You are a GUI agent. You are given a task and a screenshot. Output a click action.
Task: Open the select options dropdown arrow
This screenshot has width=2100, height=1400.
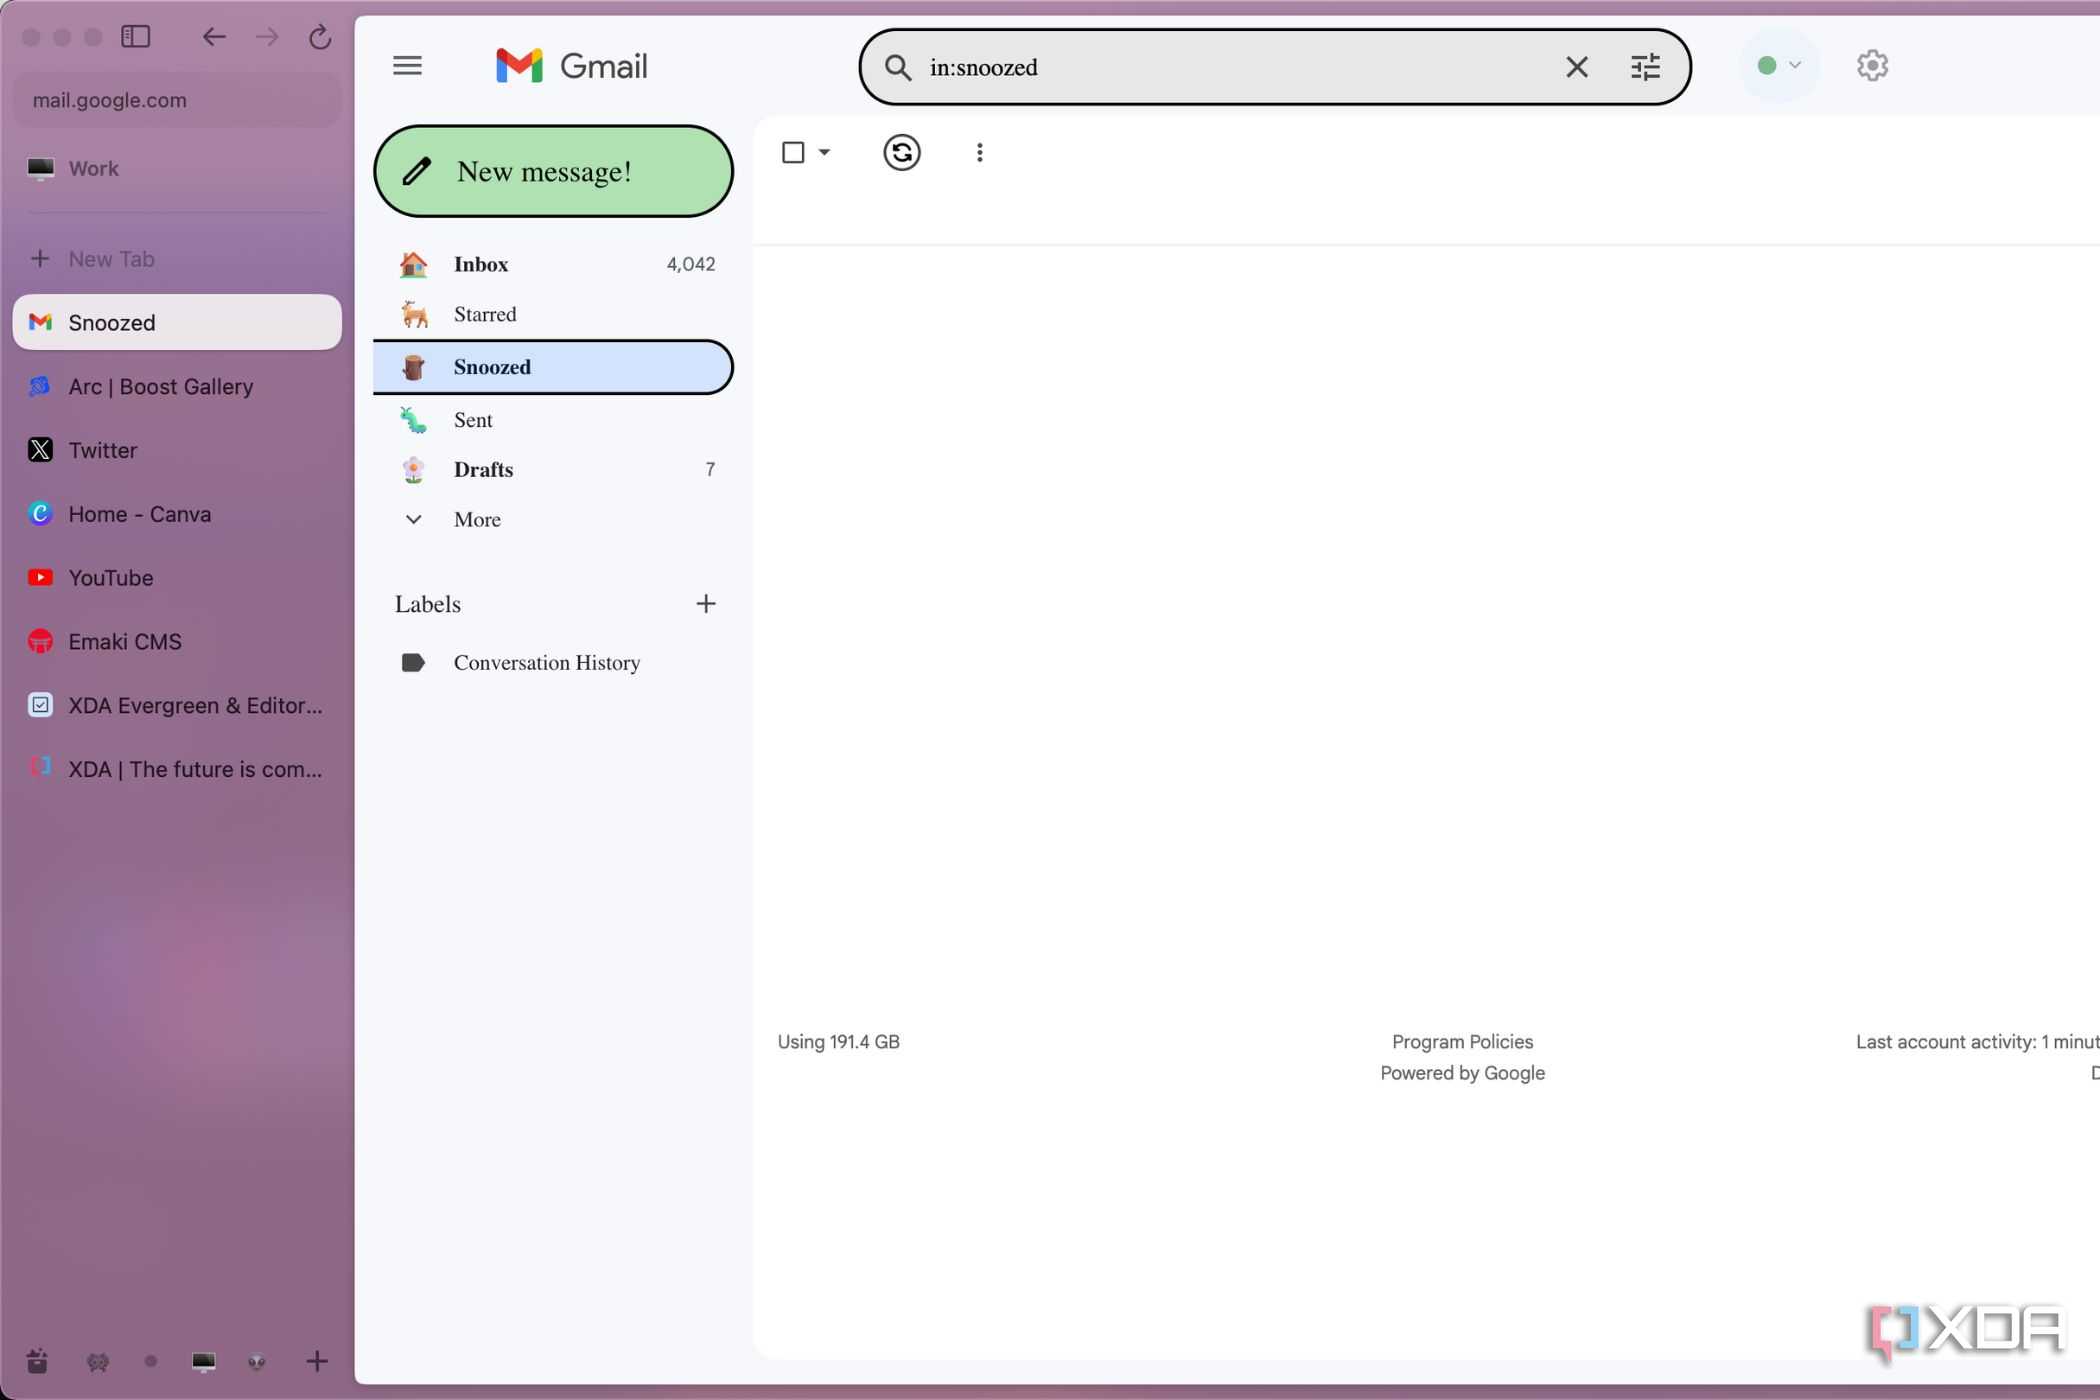click(x=824, y=152)
